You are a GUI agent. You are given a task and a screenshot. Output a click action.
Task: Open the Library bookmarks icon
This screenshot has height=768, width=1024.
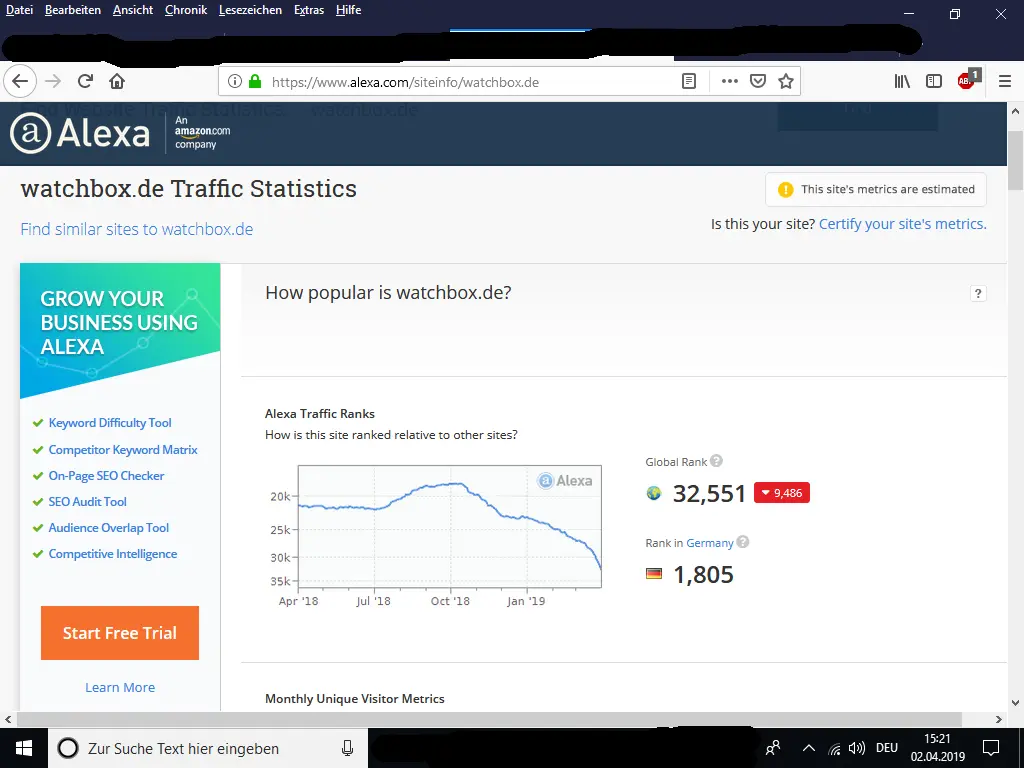click(x=902, y=82)
